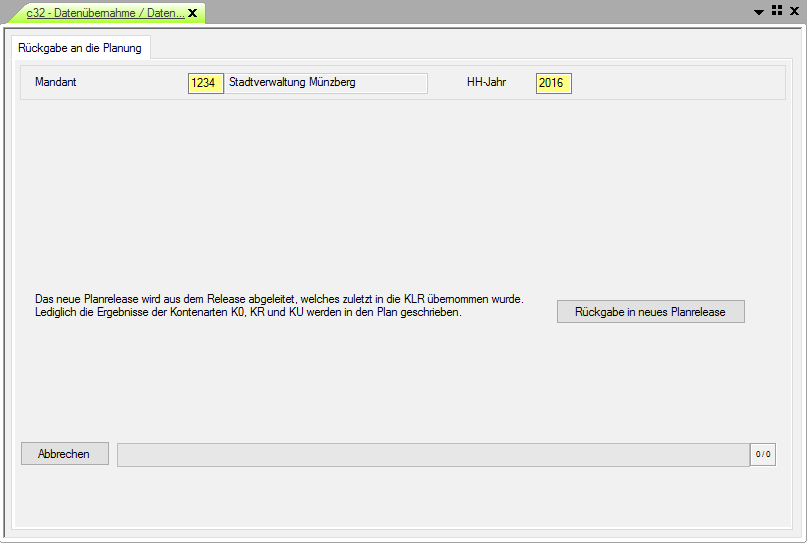
Task: Click the HH-Jahr label
Action: click(x=486, y=82)
